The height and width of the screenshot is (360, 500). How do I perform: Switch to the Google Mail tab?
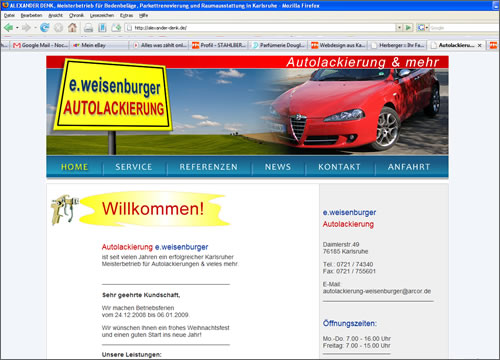pos(40,45)
